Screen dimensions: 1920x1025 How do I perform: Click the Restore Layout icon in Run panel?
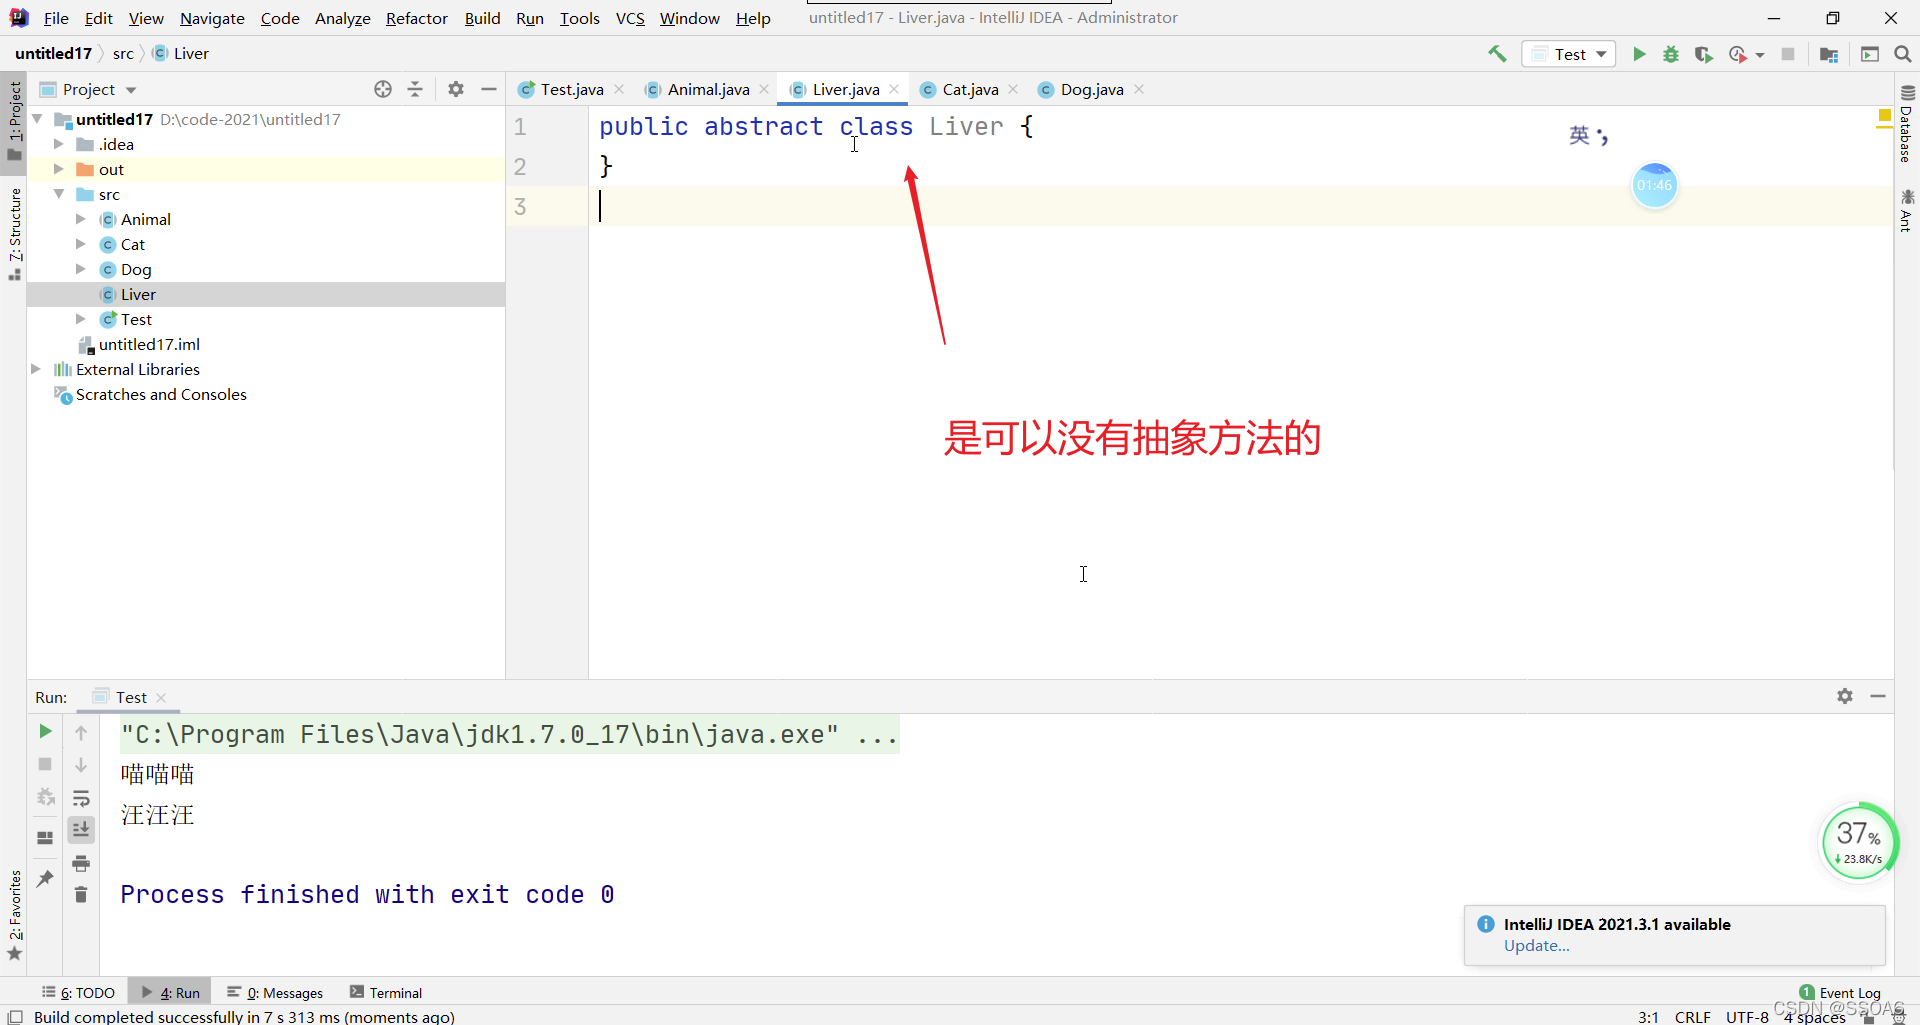tap(45, 838)
